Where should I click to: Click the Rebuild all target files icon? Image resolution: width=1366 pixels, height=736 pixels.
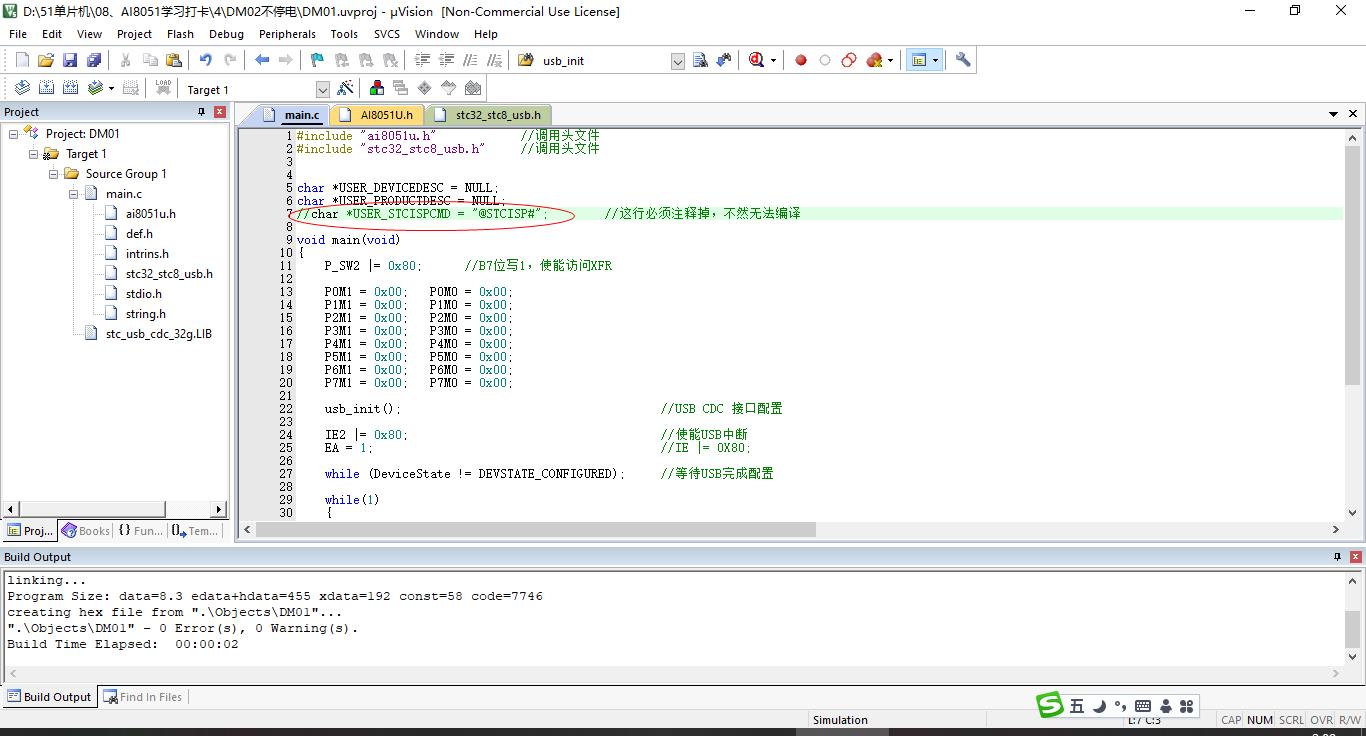[x=71, y=88]
